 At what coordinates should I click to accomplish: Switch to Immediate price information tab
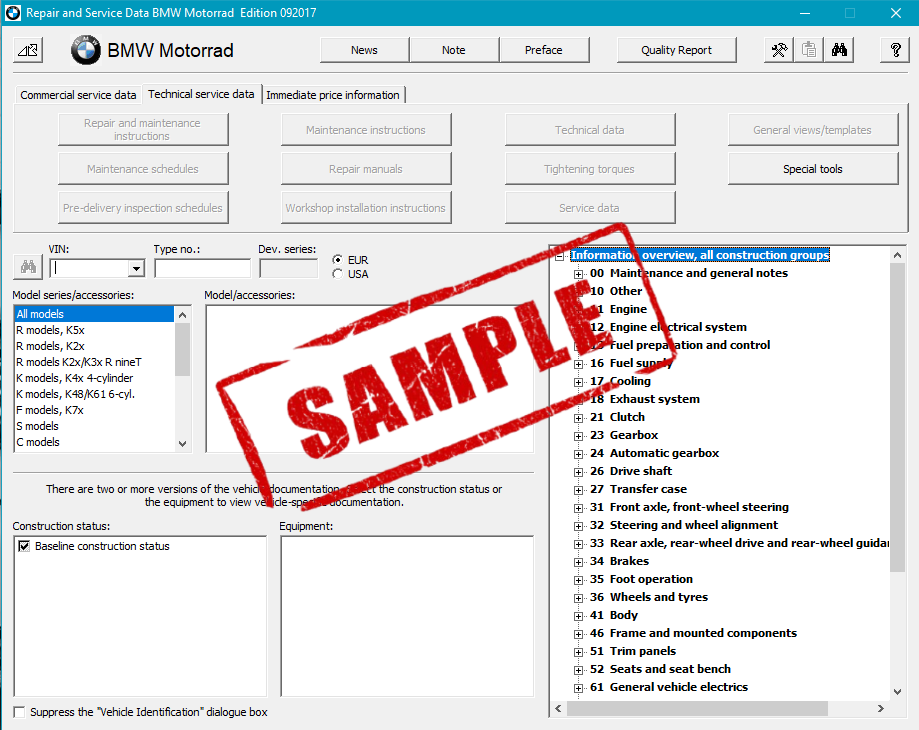click(333, 95)
